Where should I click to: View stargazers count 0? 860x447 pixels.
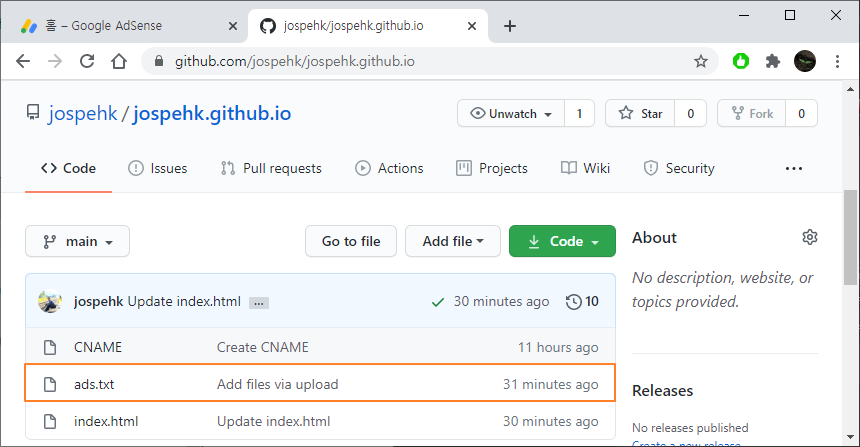(691, 114)
